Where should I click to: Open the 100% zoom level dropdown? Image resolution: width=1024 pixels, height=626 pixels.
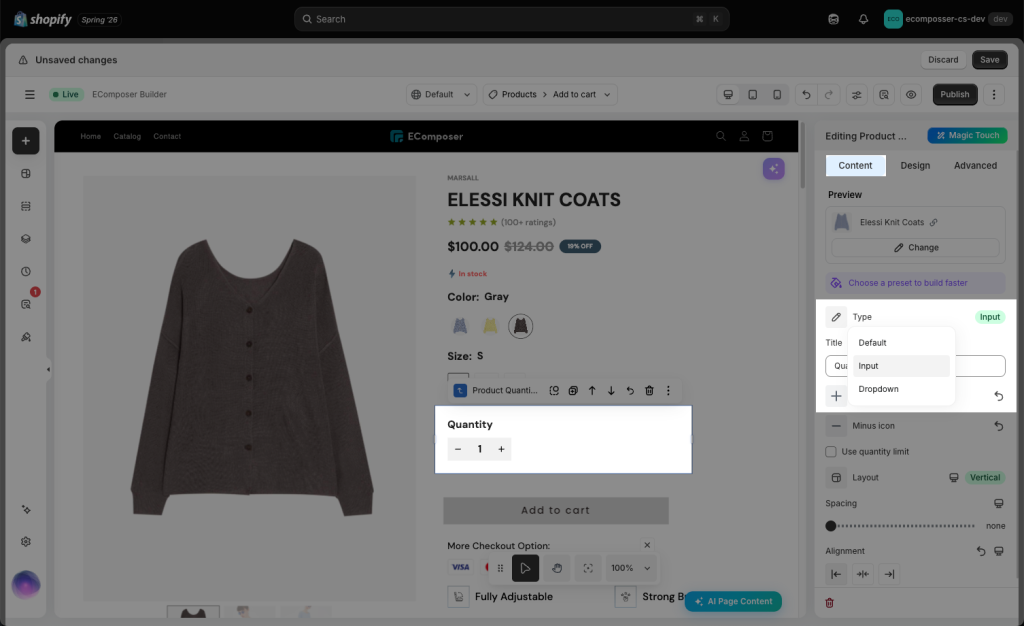point(630,568)
